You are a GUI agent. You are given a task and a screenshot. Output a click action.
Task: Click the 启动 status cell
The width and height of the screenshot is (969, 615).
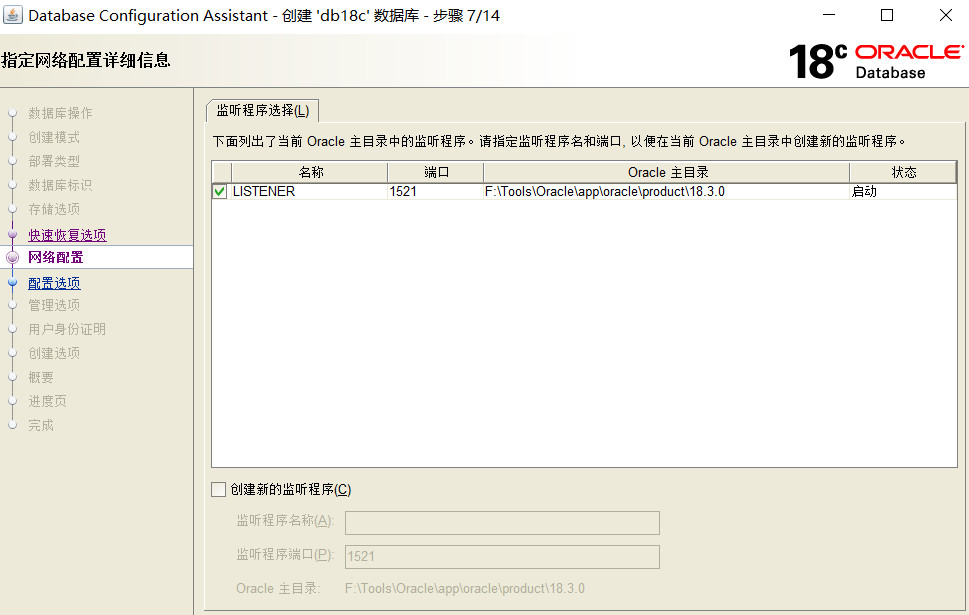coord(903,192)
